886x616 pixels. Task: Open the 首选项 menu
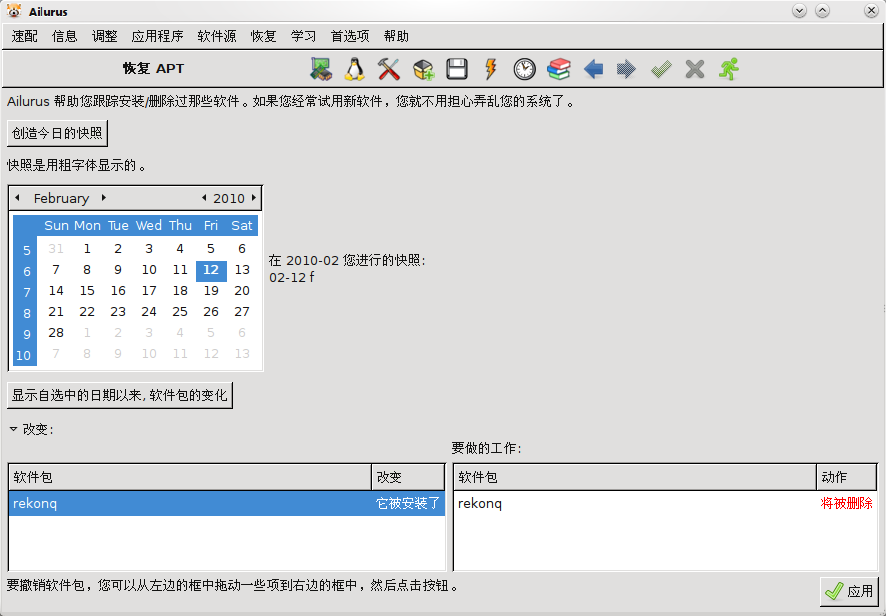(350, 36)
